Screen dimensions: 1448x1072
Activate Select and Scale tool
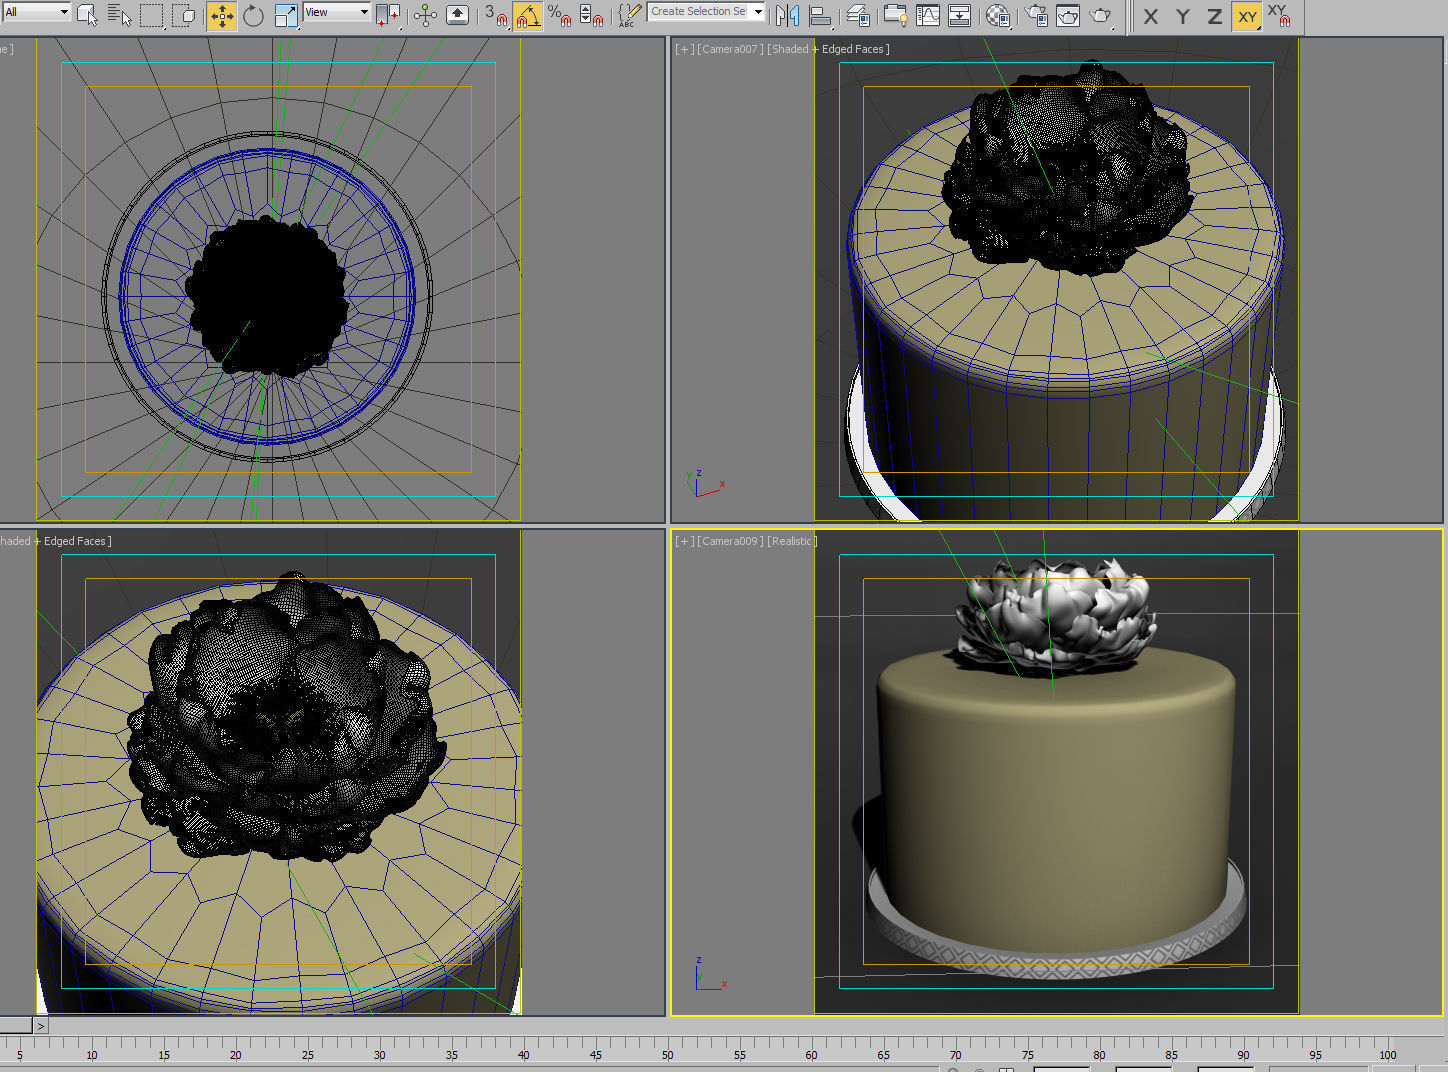tap(286, 15)
